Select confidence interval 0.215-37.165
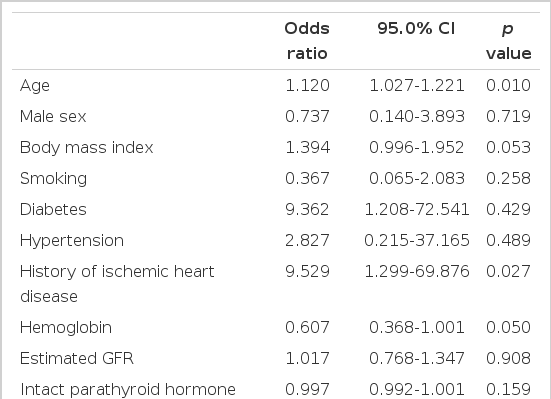Viewport: 551px width, 399px height. [417, 240]
